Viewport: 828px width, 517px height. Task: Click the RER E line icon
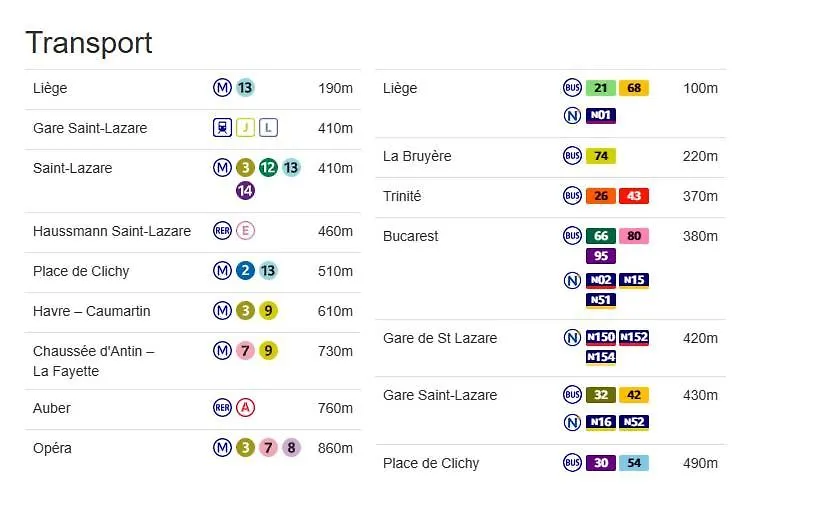tap(245, 231)
